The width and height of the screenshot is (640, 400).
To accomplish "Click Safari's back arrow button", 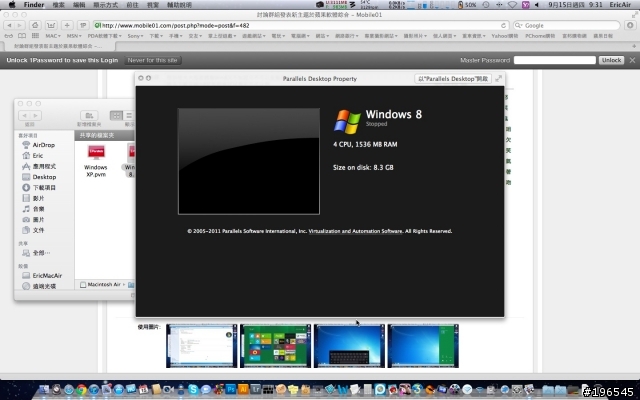I will (x=9, y=25).
